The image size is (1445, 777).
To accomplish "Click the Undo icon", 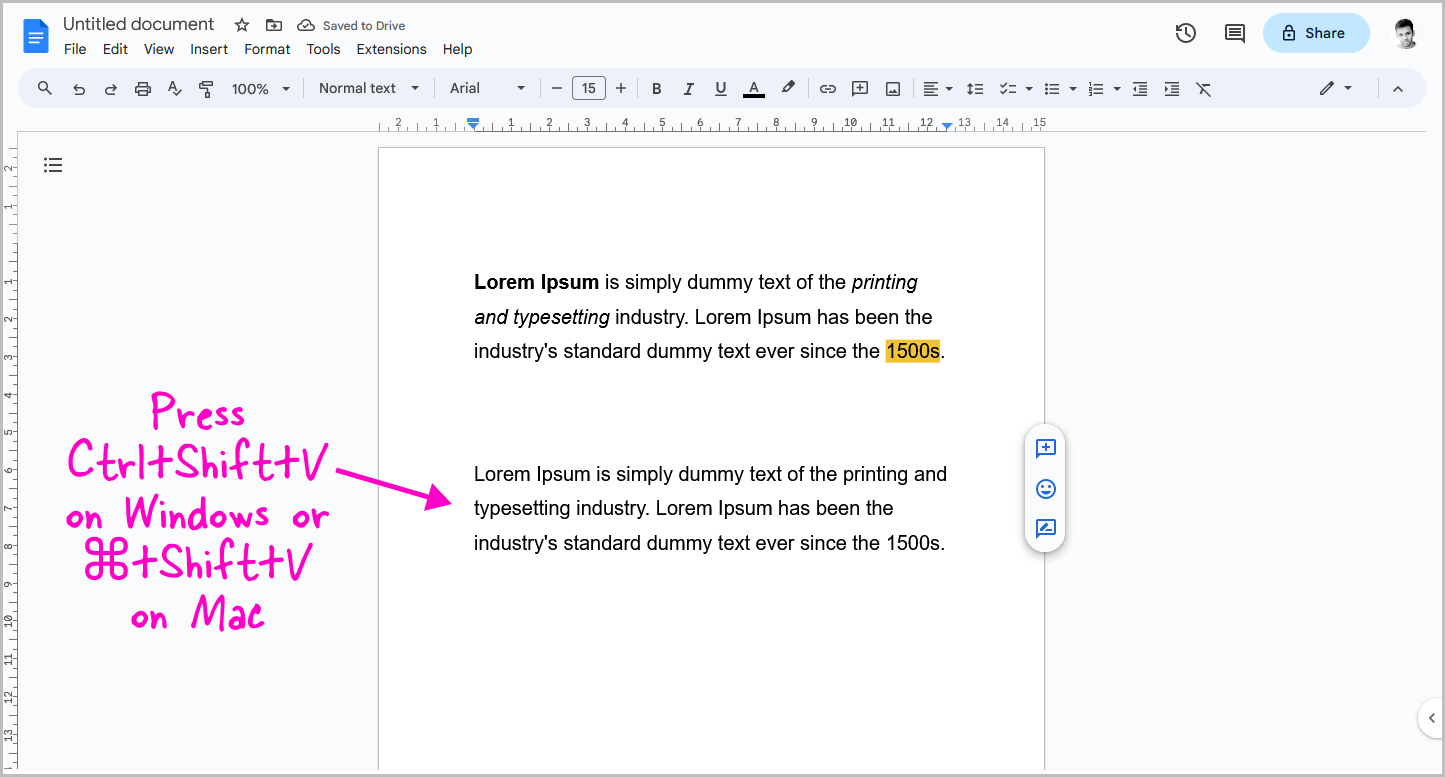I will click(x=79, y=88).
